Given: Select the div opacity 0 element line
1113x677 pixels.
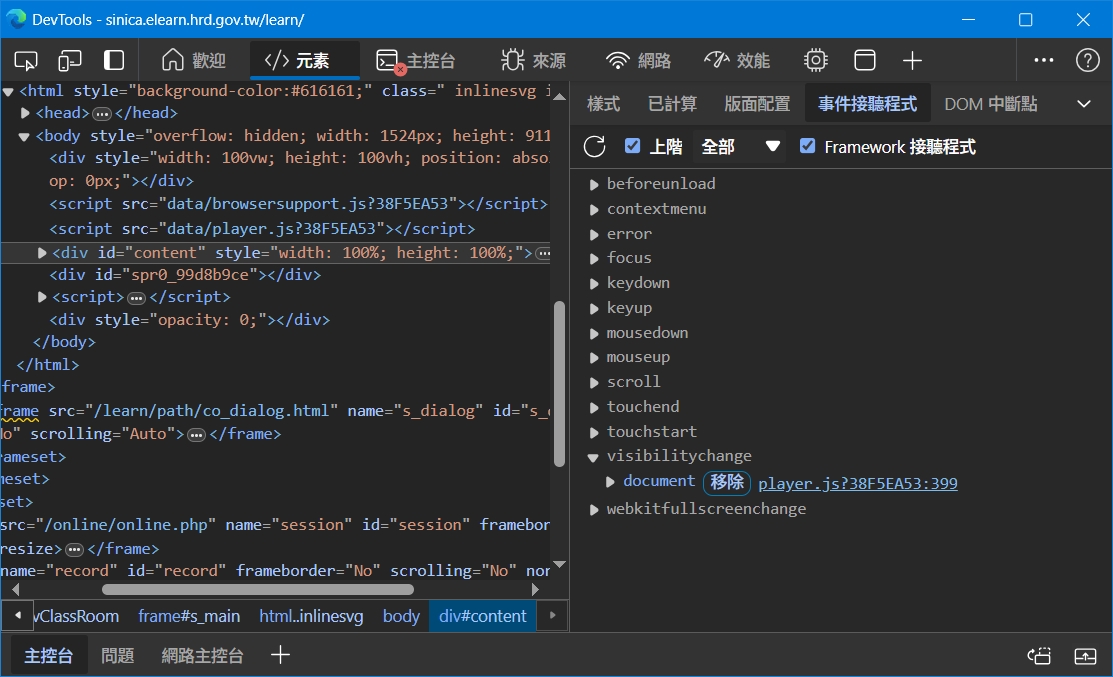Looking at the screenshot, I should pyautogui.click(x=190, y=320).
